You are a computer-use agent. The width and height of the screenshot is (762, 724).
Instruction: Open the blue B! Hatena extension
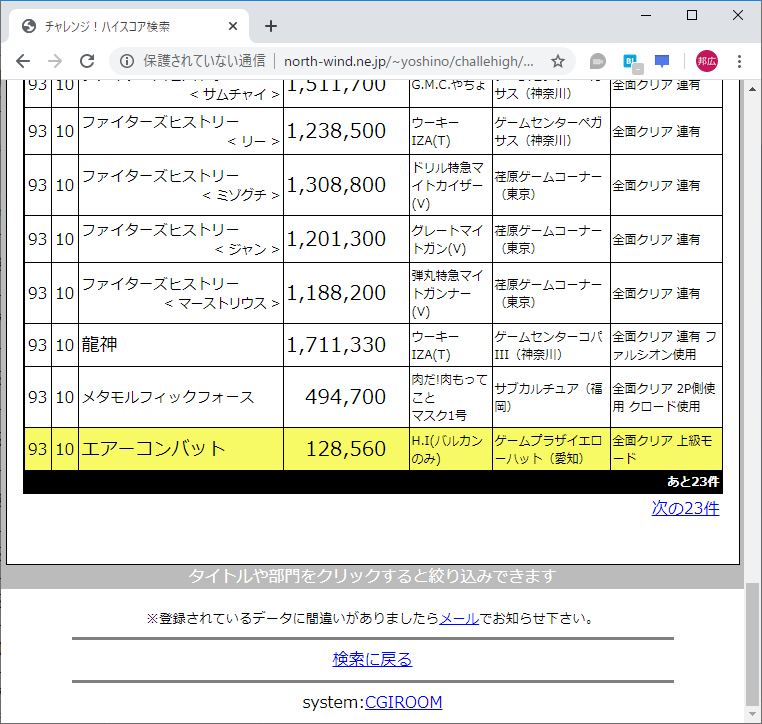[632, 62]
